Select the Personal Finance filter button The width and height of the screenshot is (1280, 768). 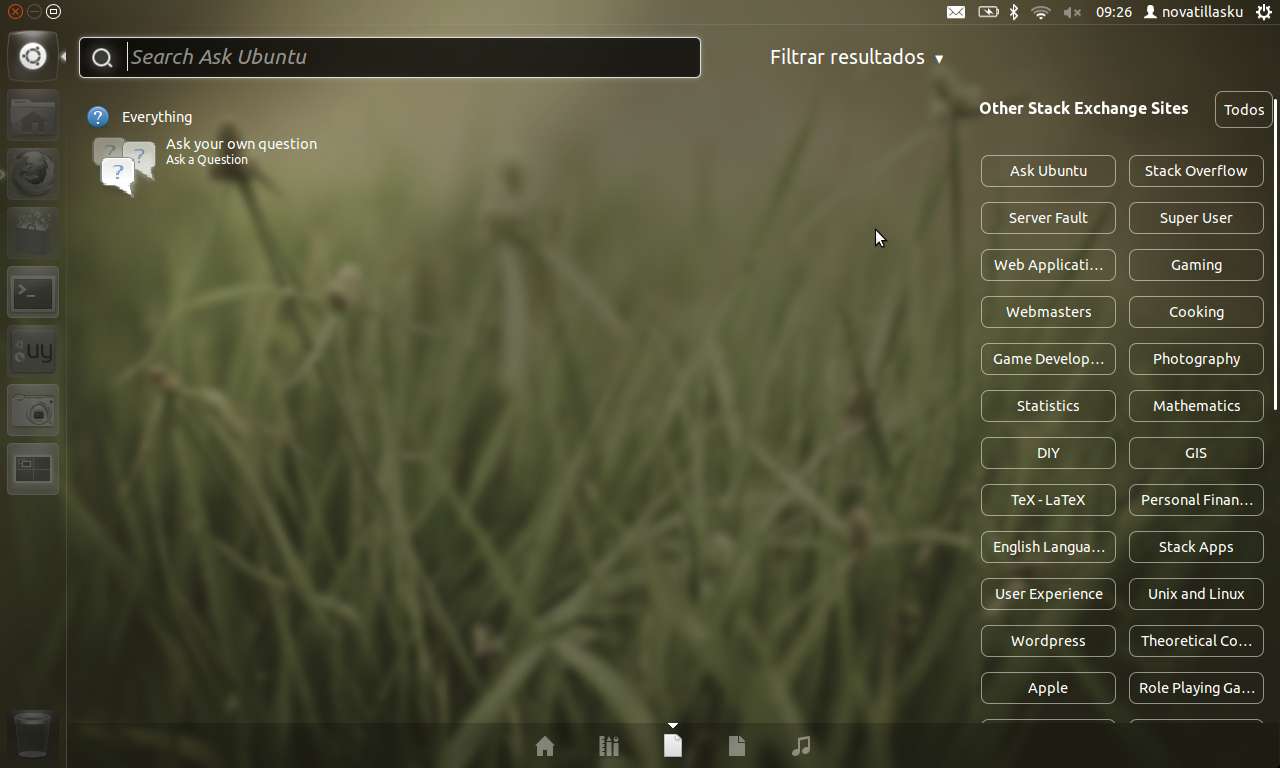point(1196,500)
